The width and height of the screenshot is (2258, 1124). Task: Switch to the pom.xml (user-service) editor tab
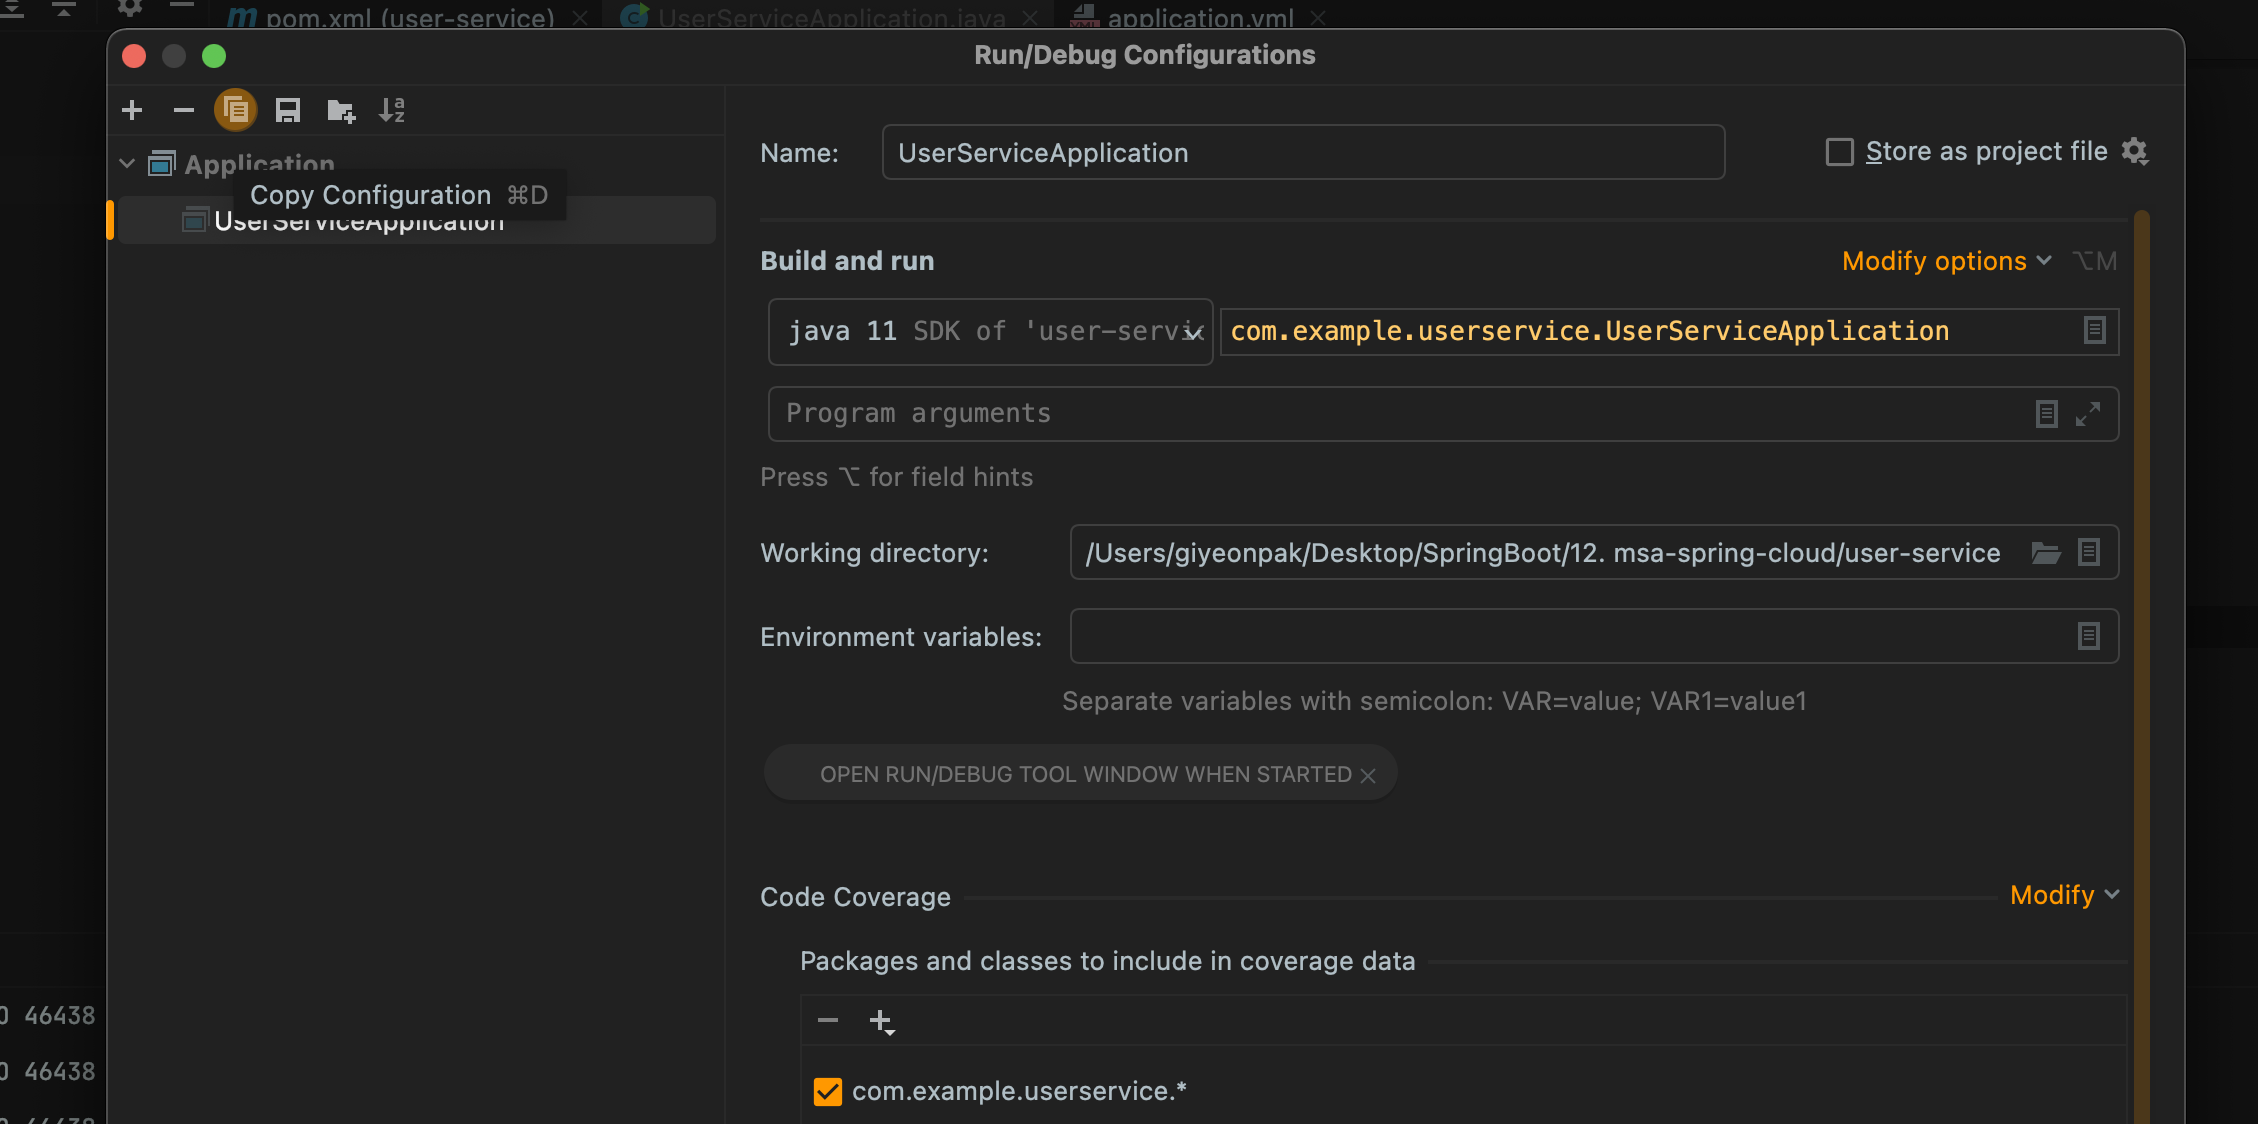tap(410, 18)
